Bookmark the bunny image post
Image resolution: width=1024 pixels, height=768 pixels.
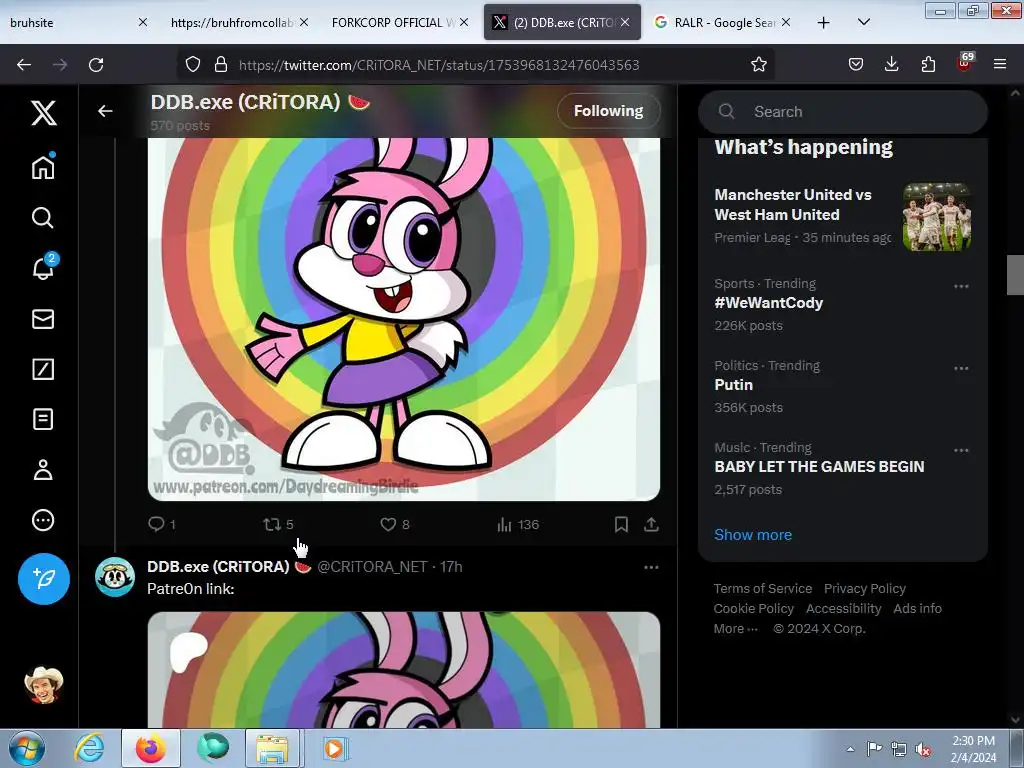[621, 524]
